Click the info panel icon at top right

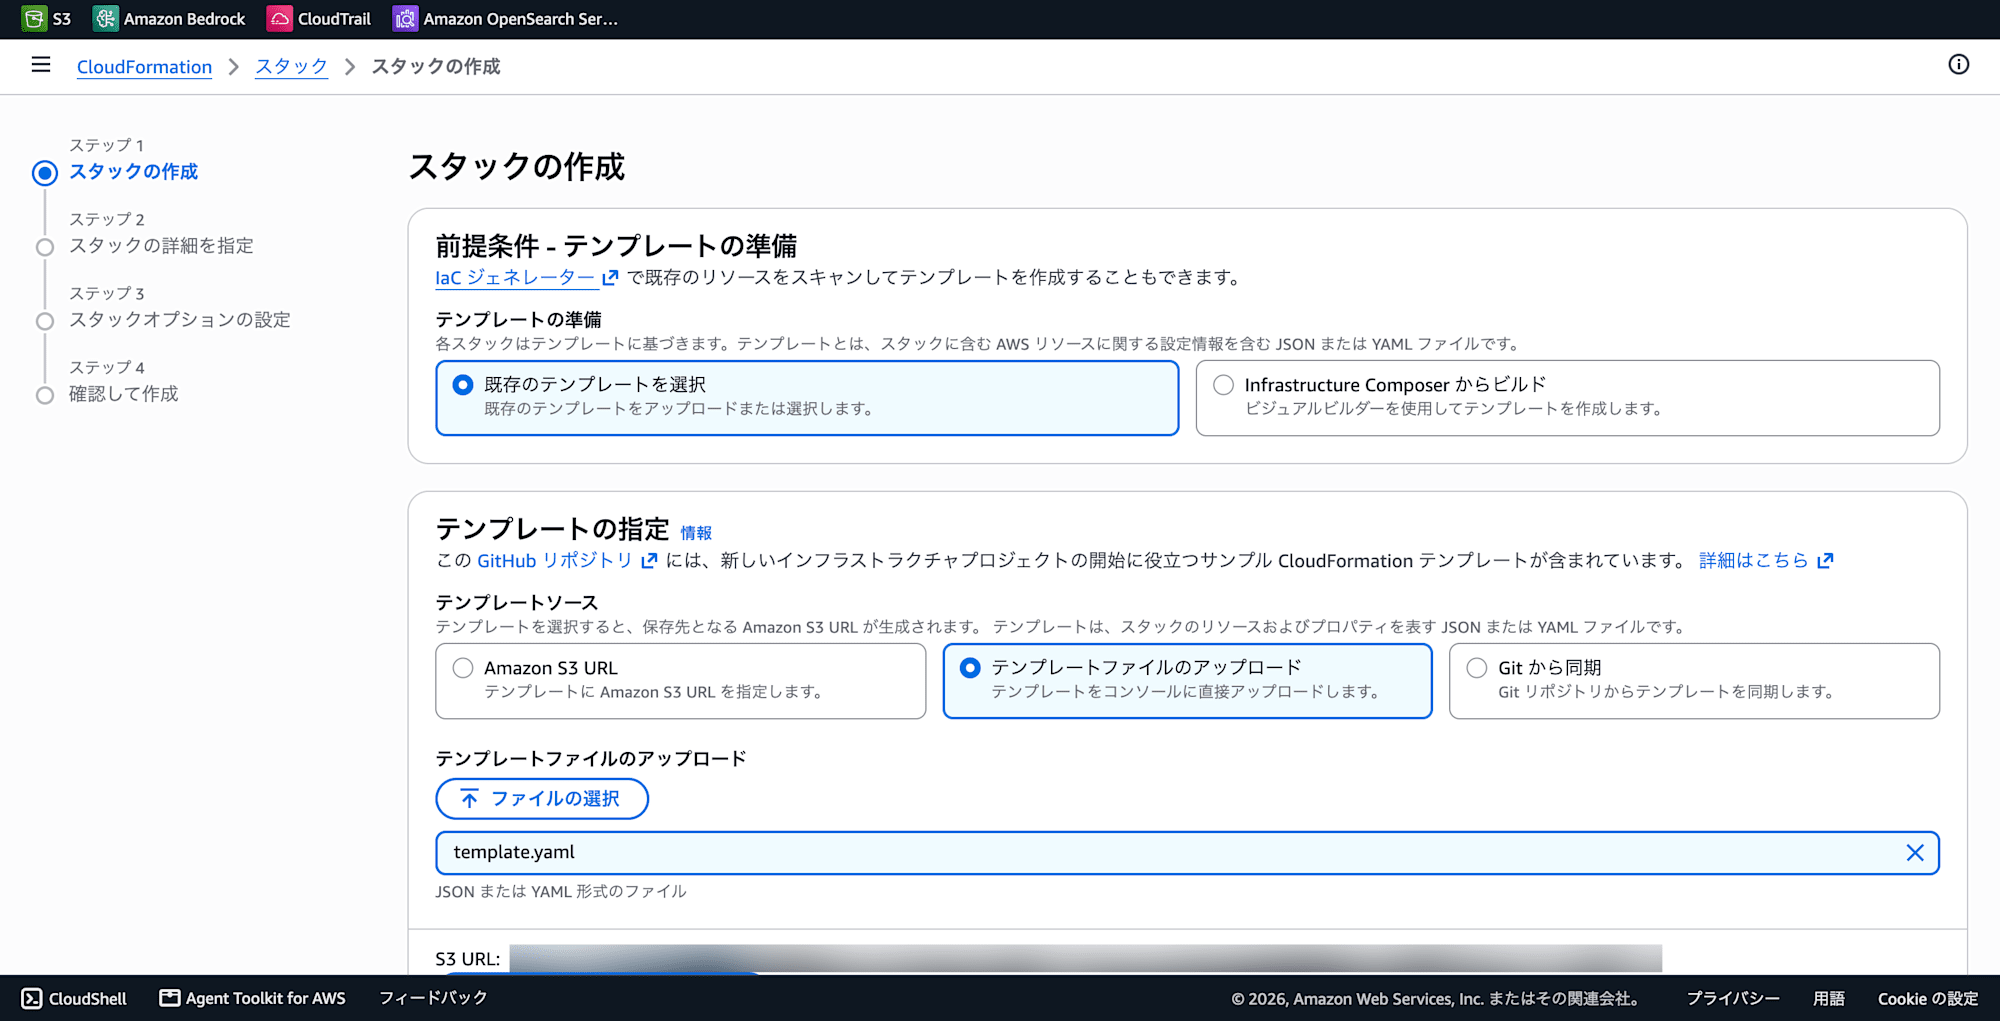[1958, 65]
